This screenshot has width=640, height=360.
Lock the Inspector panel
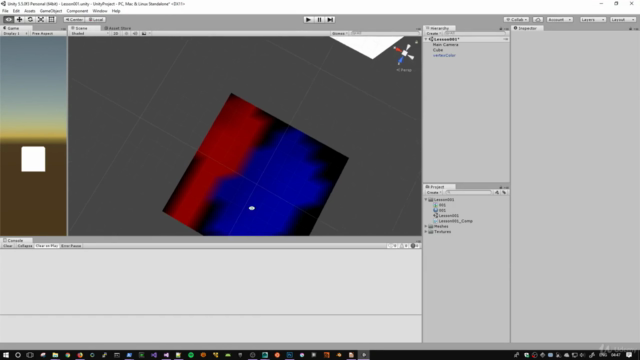(630, 29)
